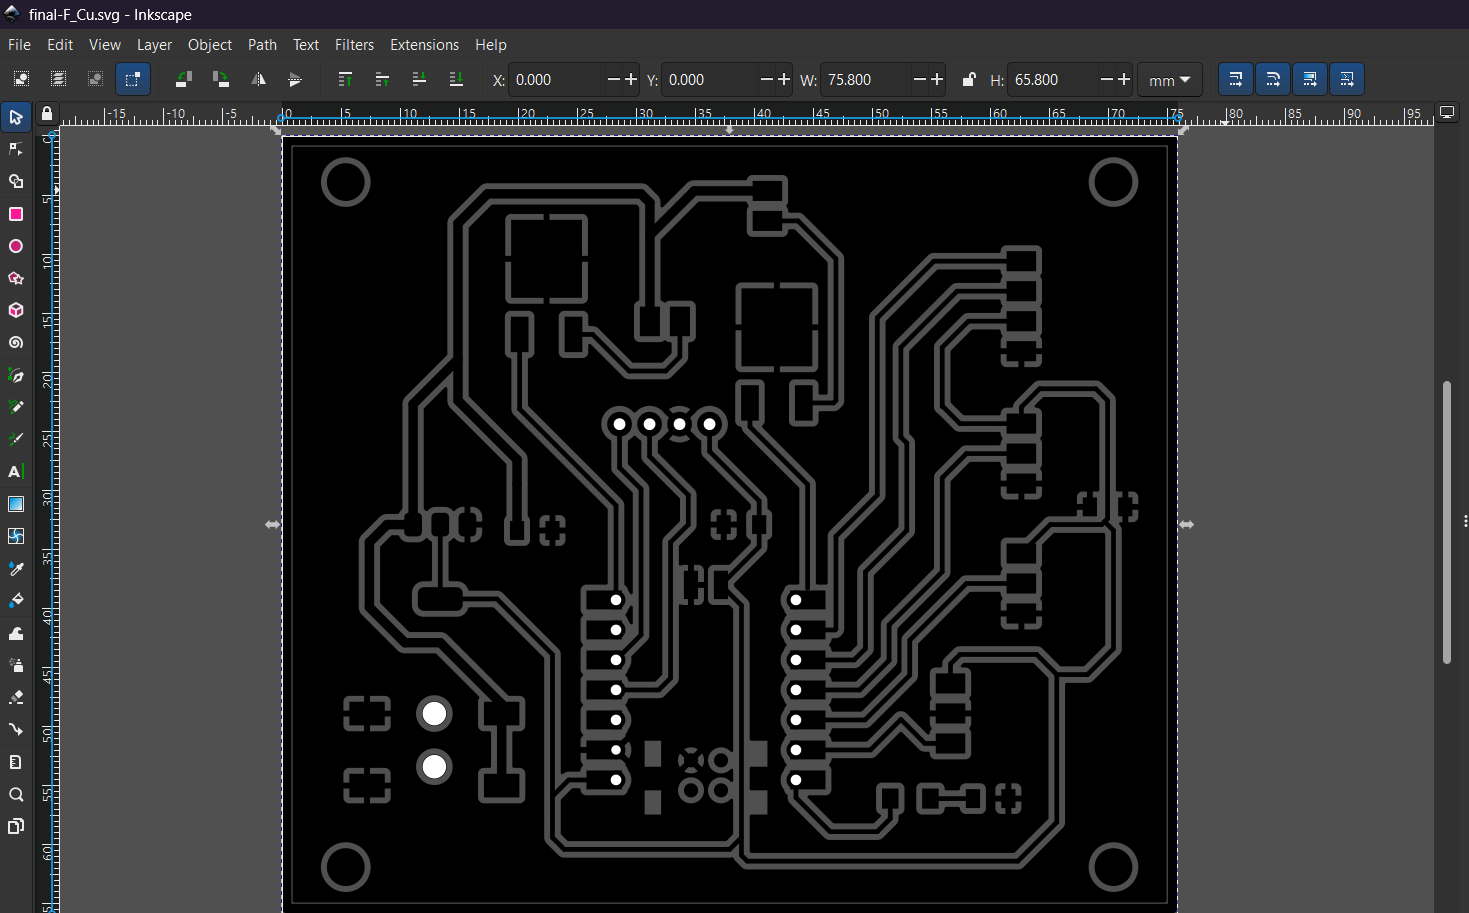This screenshot has width=1469, height=913.
Task: Select the Paint Bucket tool
Action: pos(16,601)
